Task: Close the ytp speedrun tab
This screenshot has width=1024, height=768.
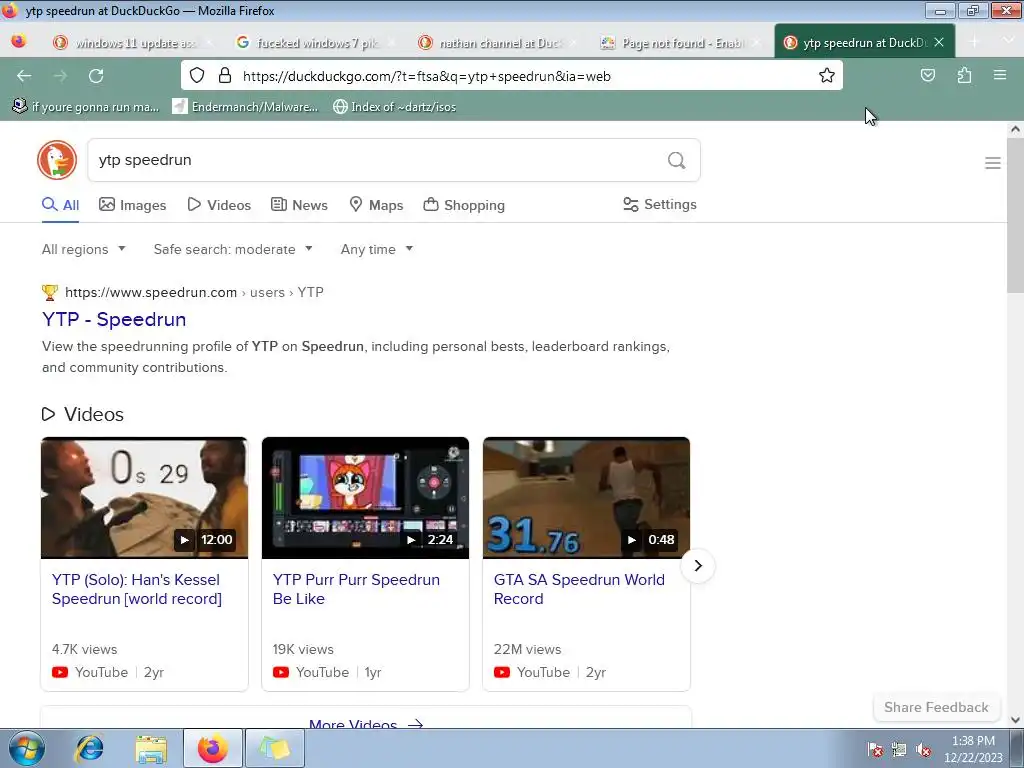Action: (939, 42)
